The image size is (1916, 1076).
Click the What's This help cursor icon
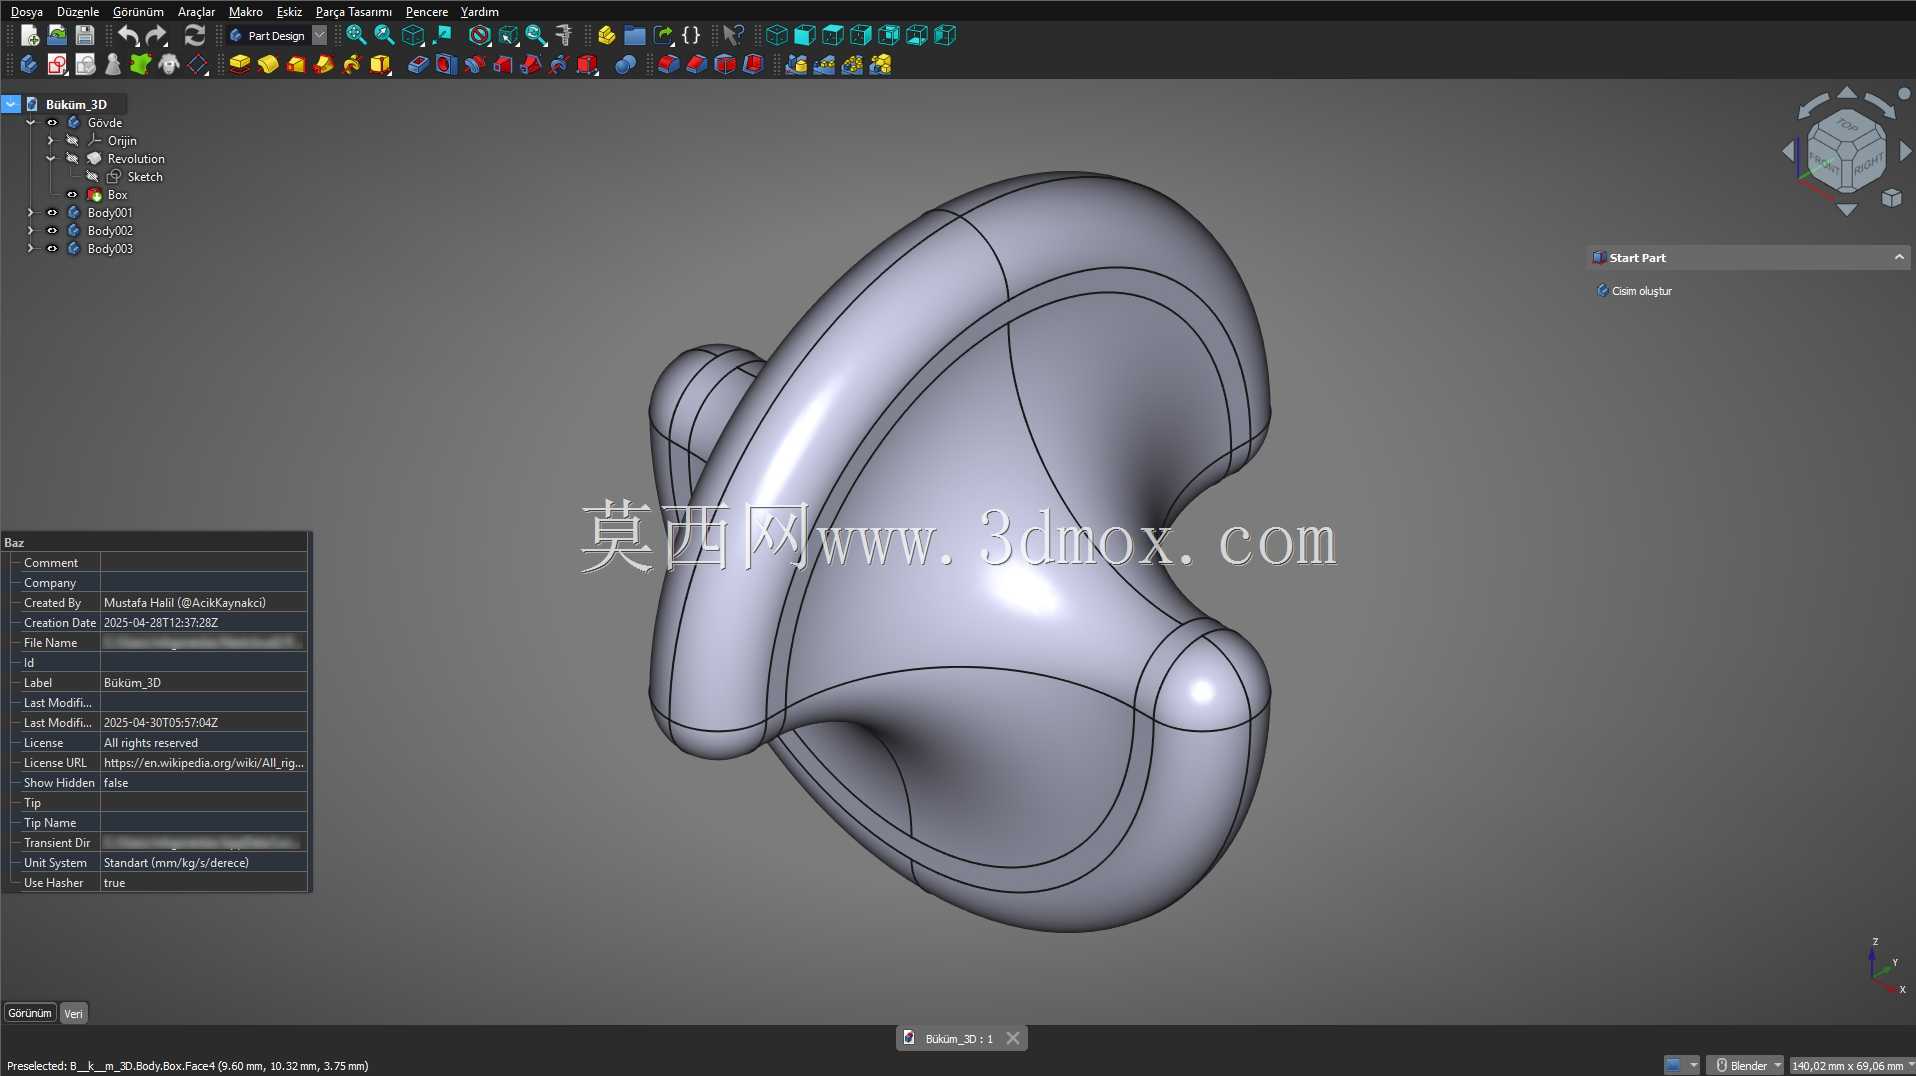click(x=733, y=36)
